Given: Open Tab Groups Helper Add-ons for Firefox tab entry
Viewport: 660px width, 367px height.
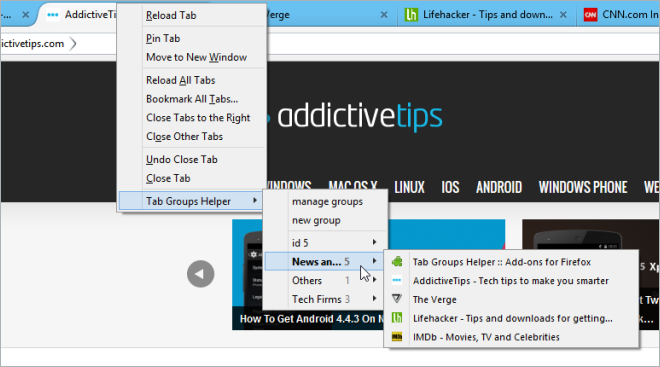Looking at the screenshot, I should [x=501, y=262].
